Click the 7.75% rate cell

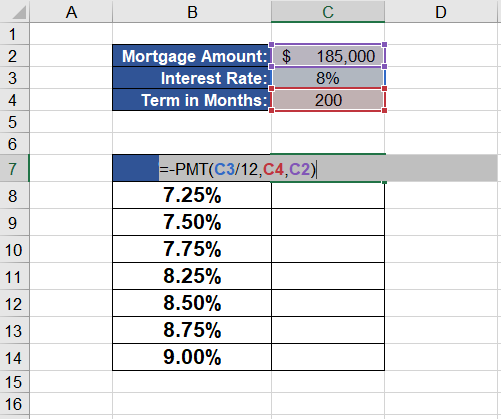tap(192, 249)
